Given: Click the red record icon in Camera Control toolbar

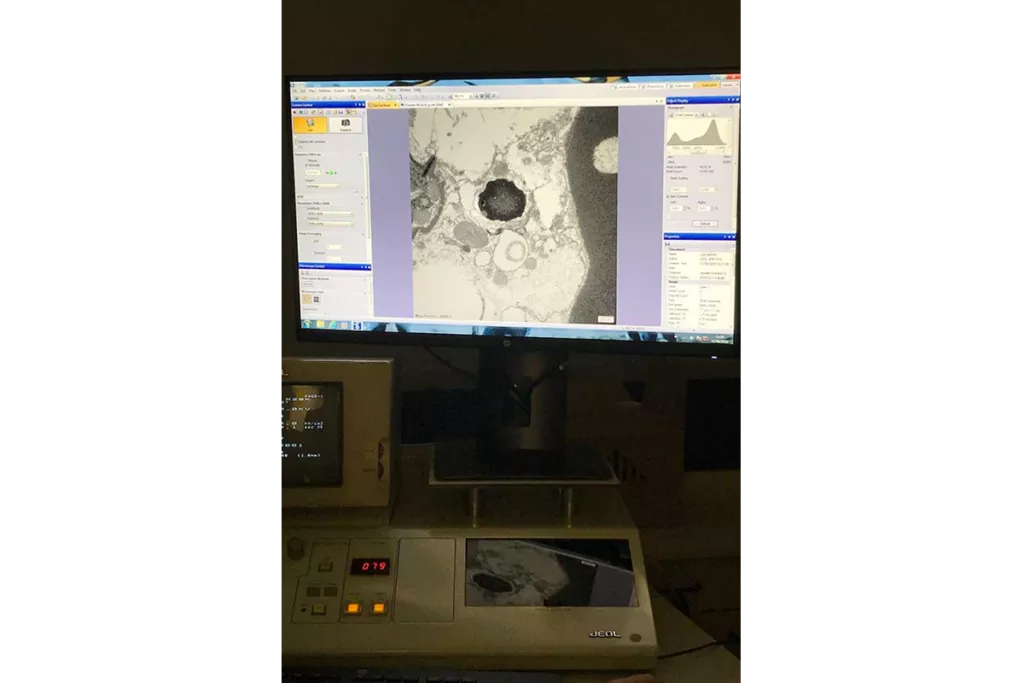Looking at the screenshot, I should pos(296,112).
